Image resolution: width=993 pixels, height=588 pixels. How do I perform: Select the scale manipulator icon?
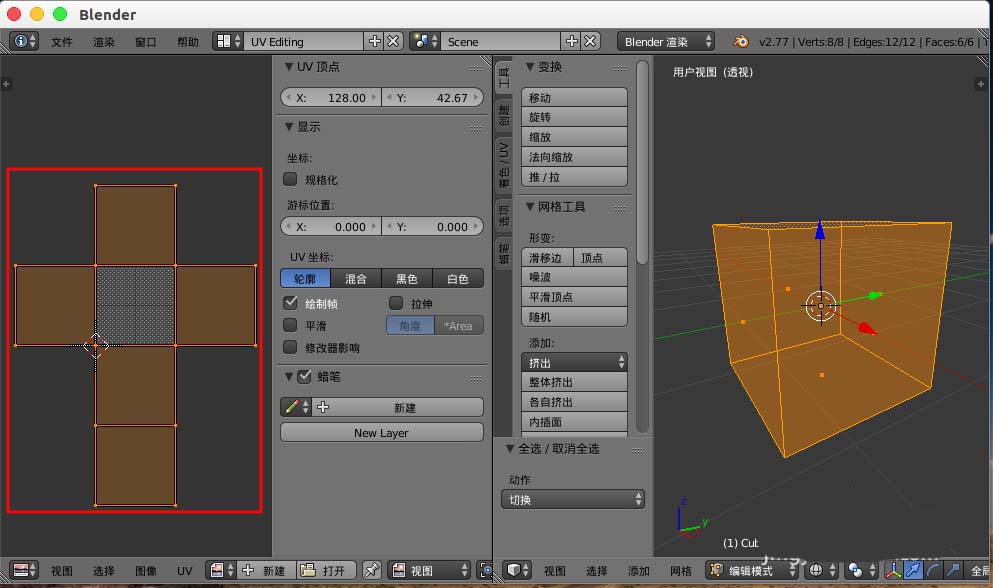click(953, 570)
